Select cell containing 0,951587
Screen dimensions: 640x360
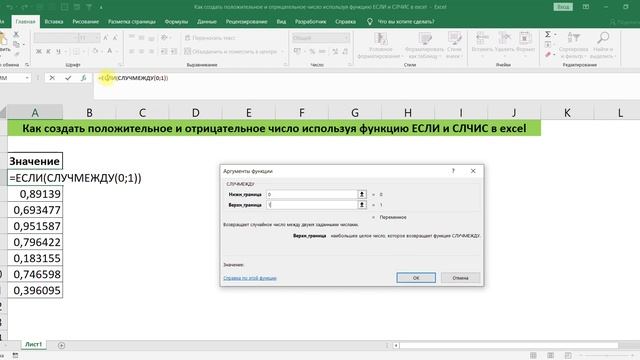click(x=35, y=226)
